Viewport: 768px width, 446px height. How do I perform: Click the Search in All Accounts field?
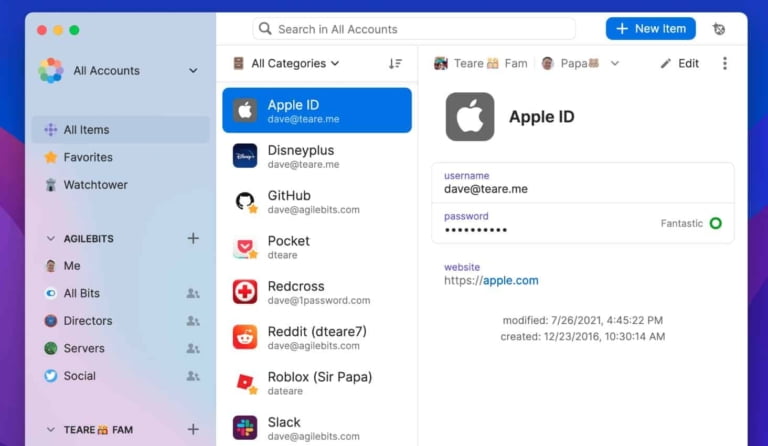click(414, 29)
